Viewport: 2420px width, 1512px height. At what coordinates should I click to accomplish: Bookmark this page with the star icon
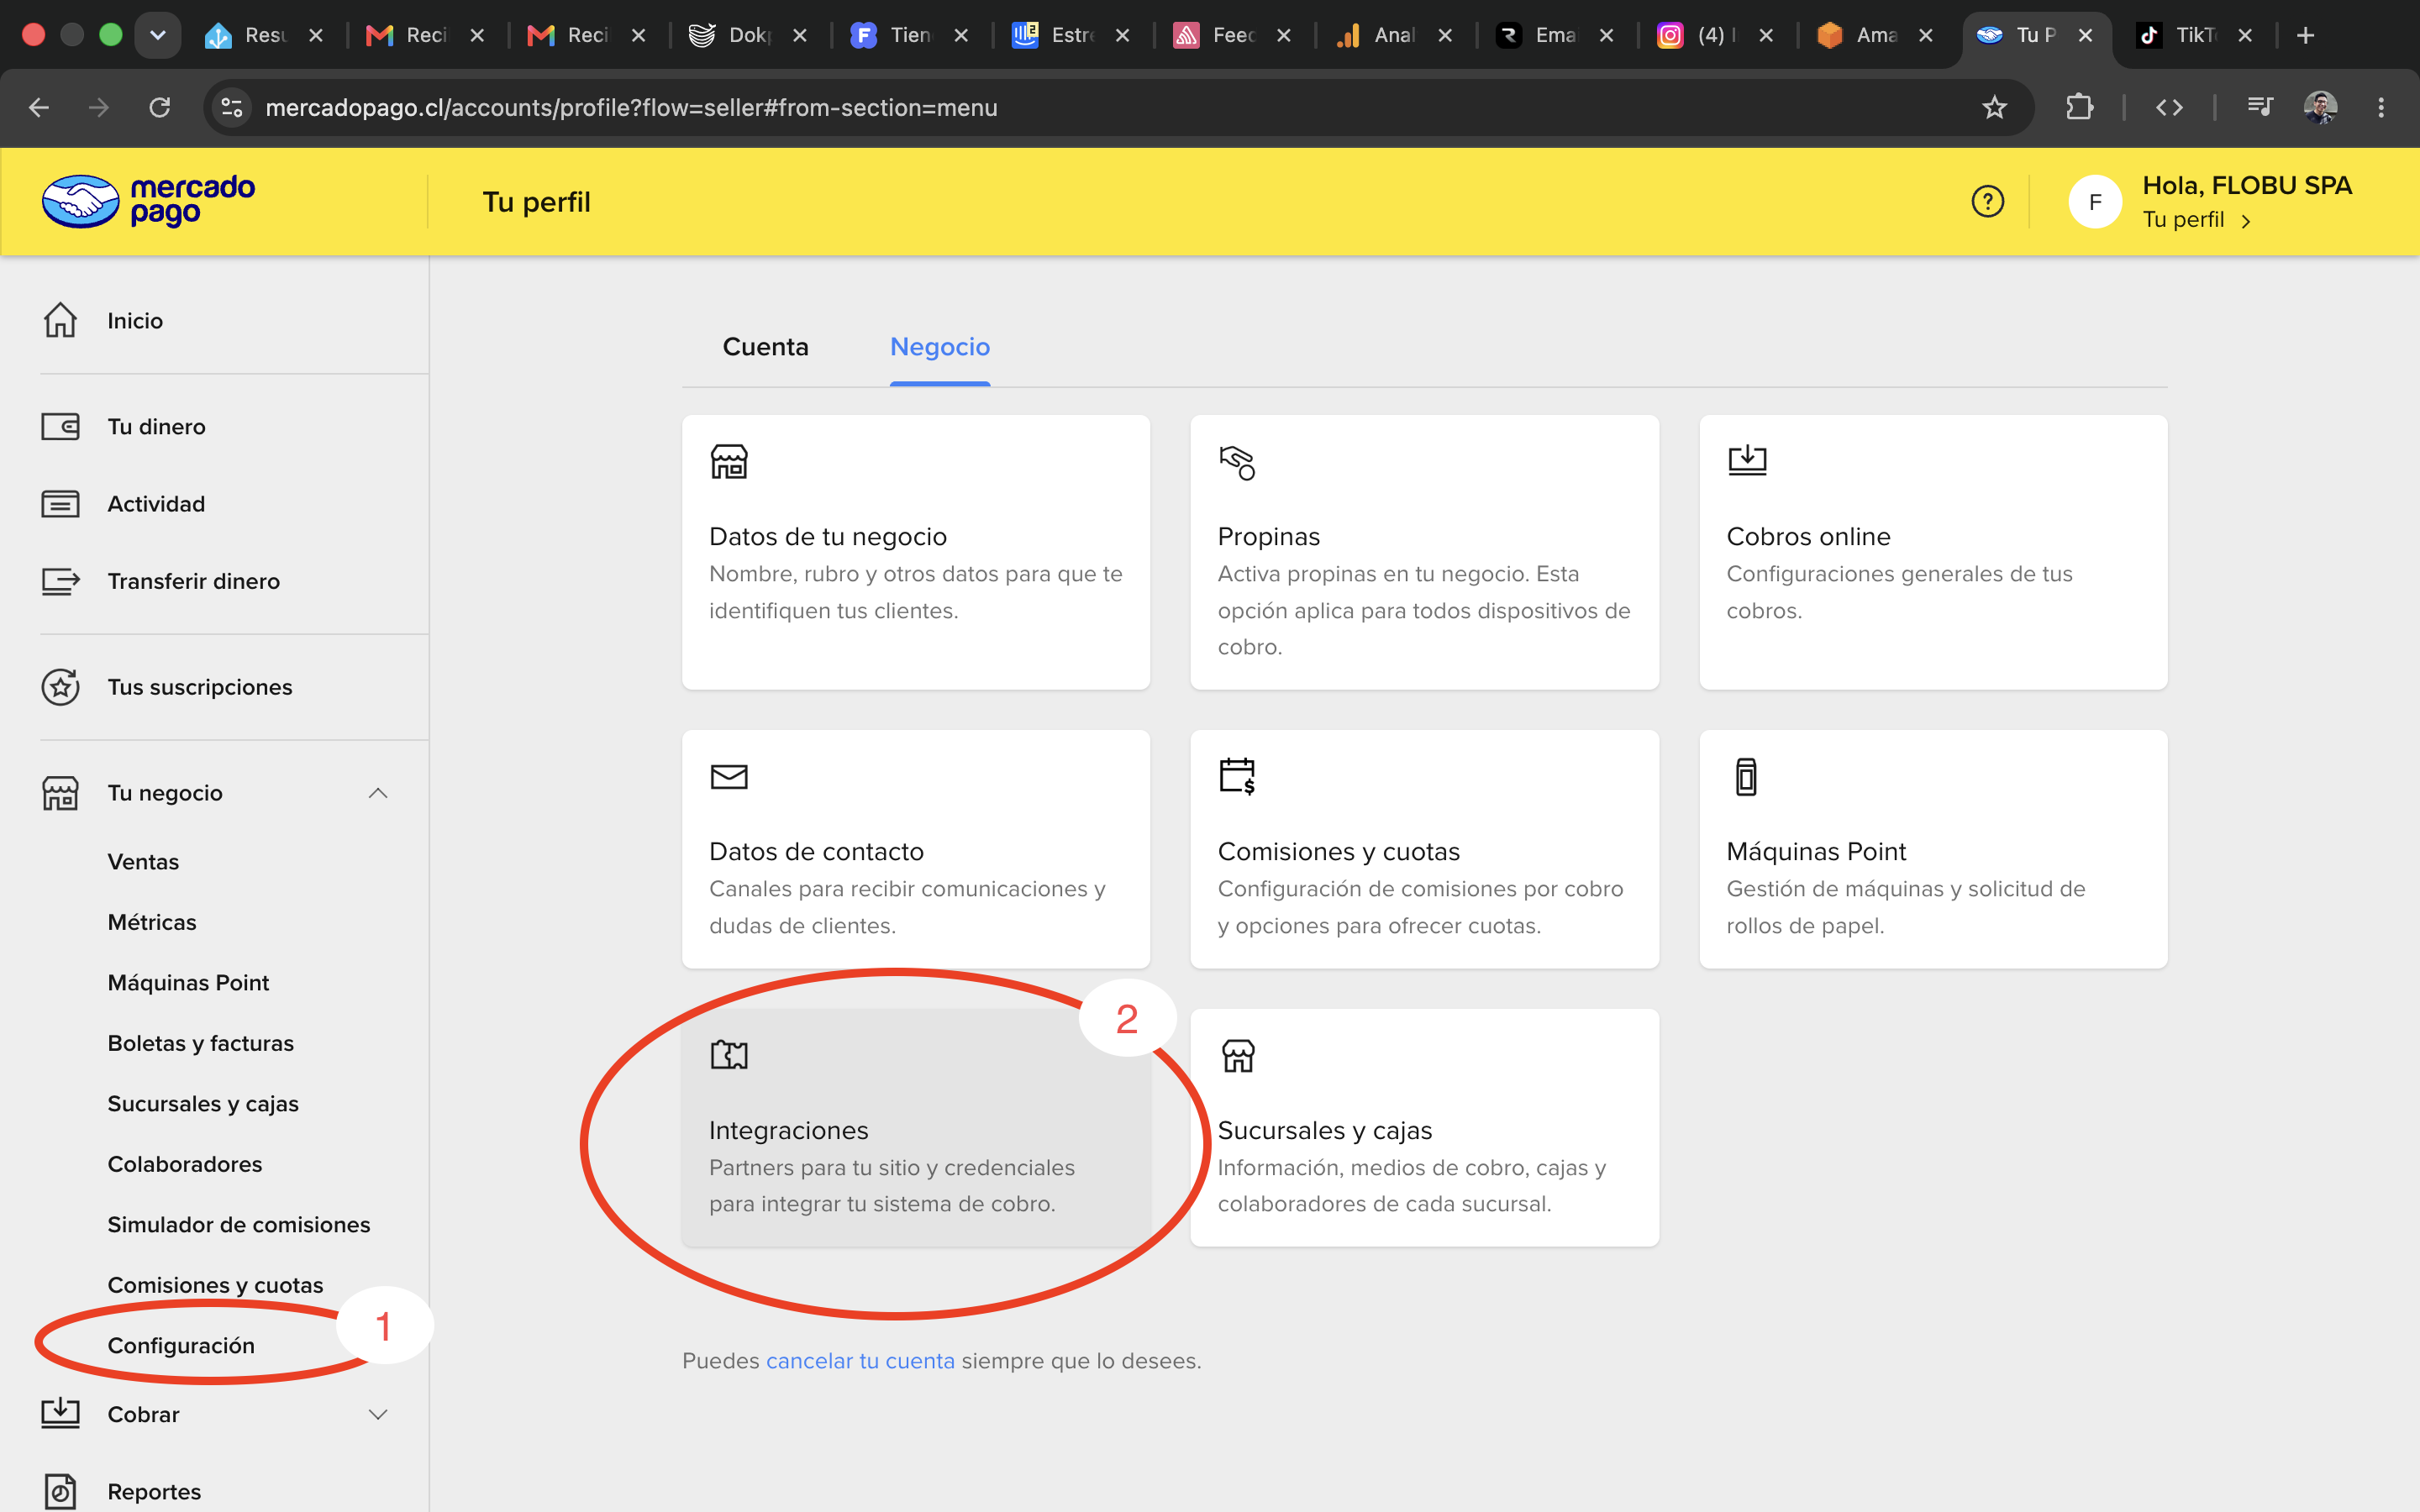pos(1994,107)
